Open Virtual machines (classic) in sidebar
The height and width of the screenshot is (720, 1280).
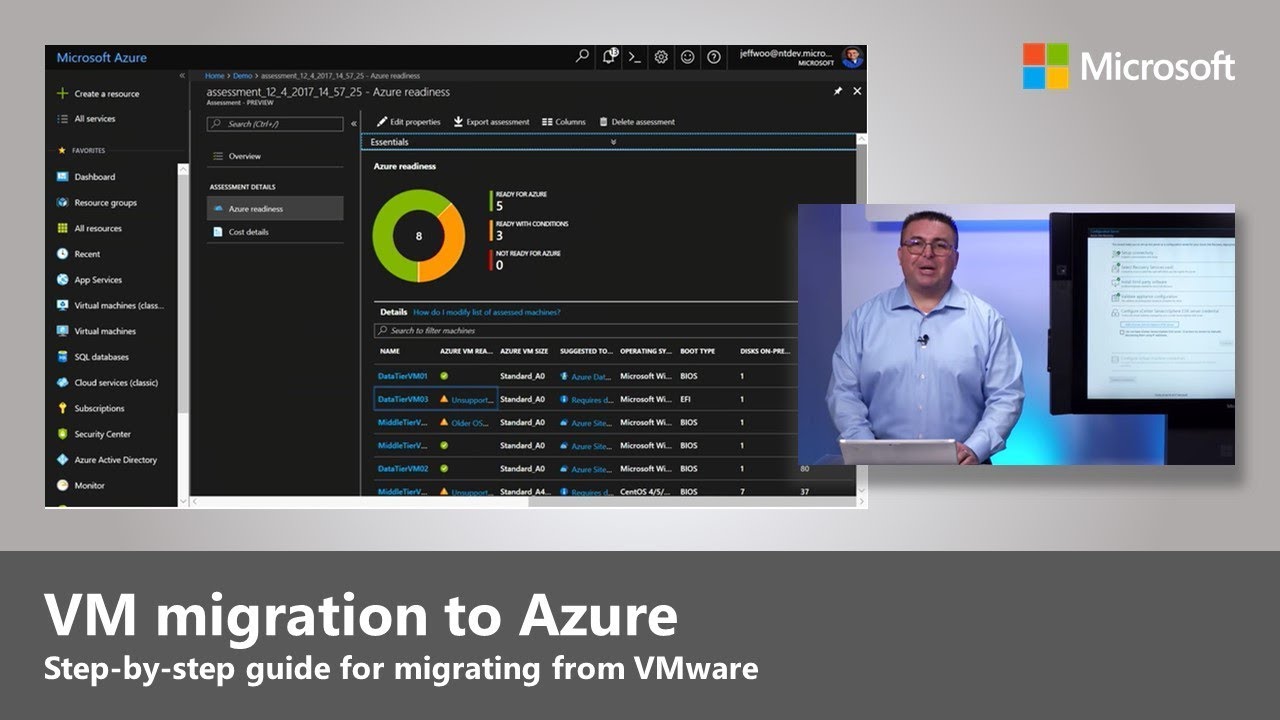tap(119, 306)
